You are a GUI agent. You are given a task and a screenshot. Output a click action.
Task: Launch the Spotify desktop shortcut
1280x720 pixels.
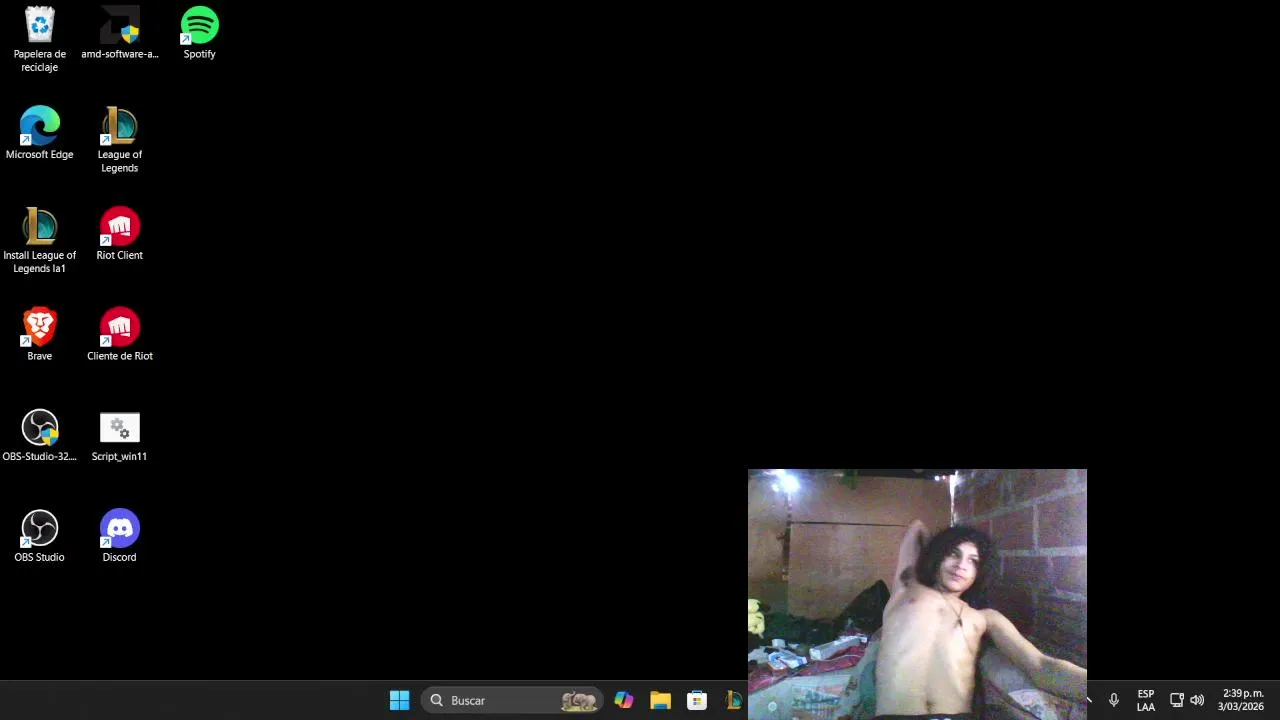click(199, 33)
